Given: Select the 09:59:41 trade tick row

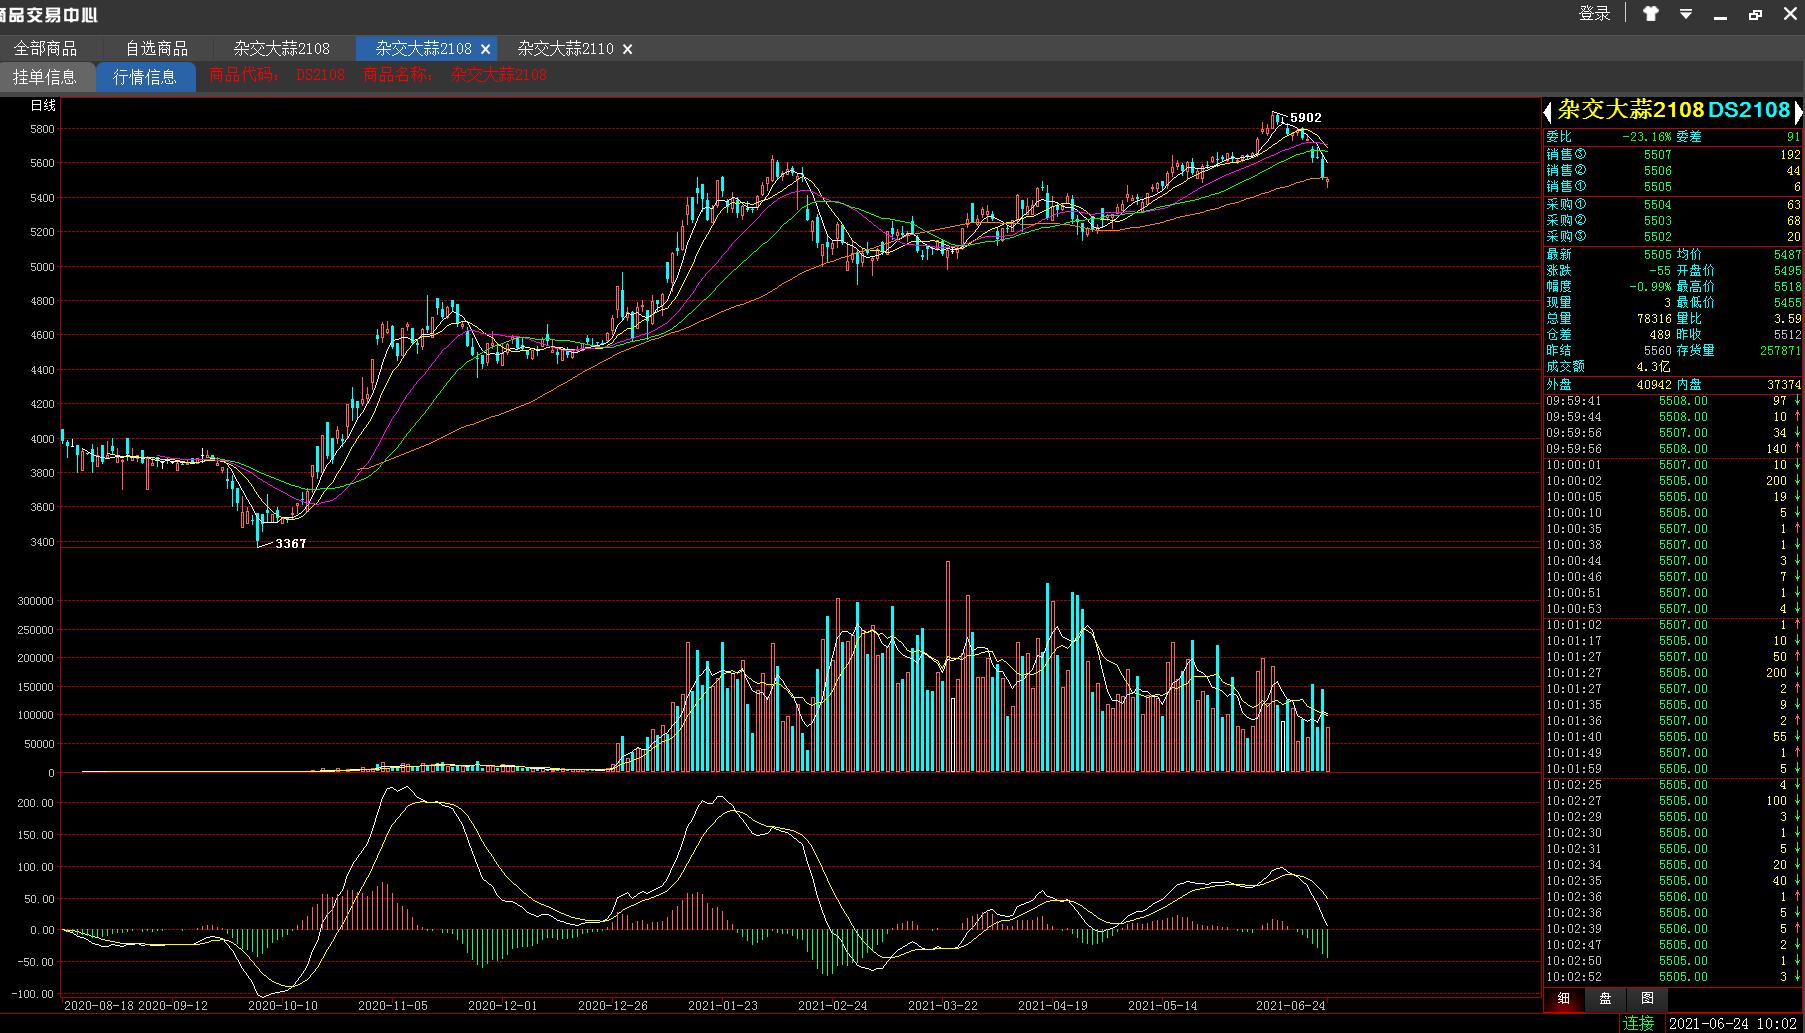Looking at the screenshot, I should [1673, 401].
